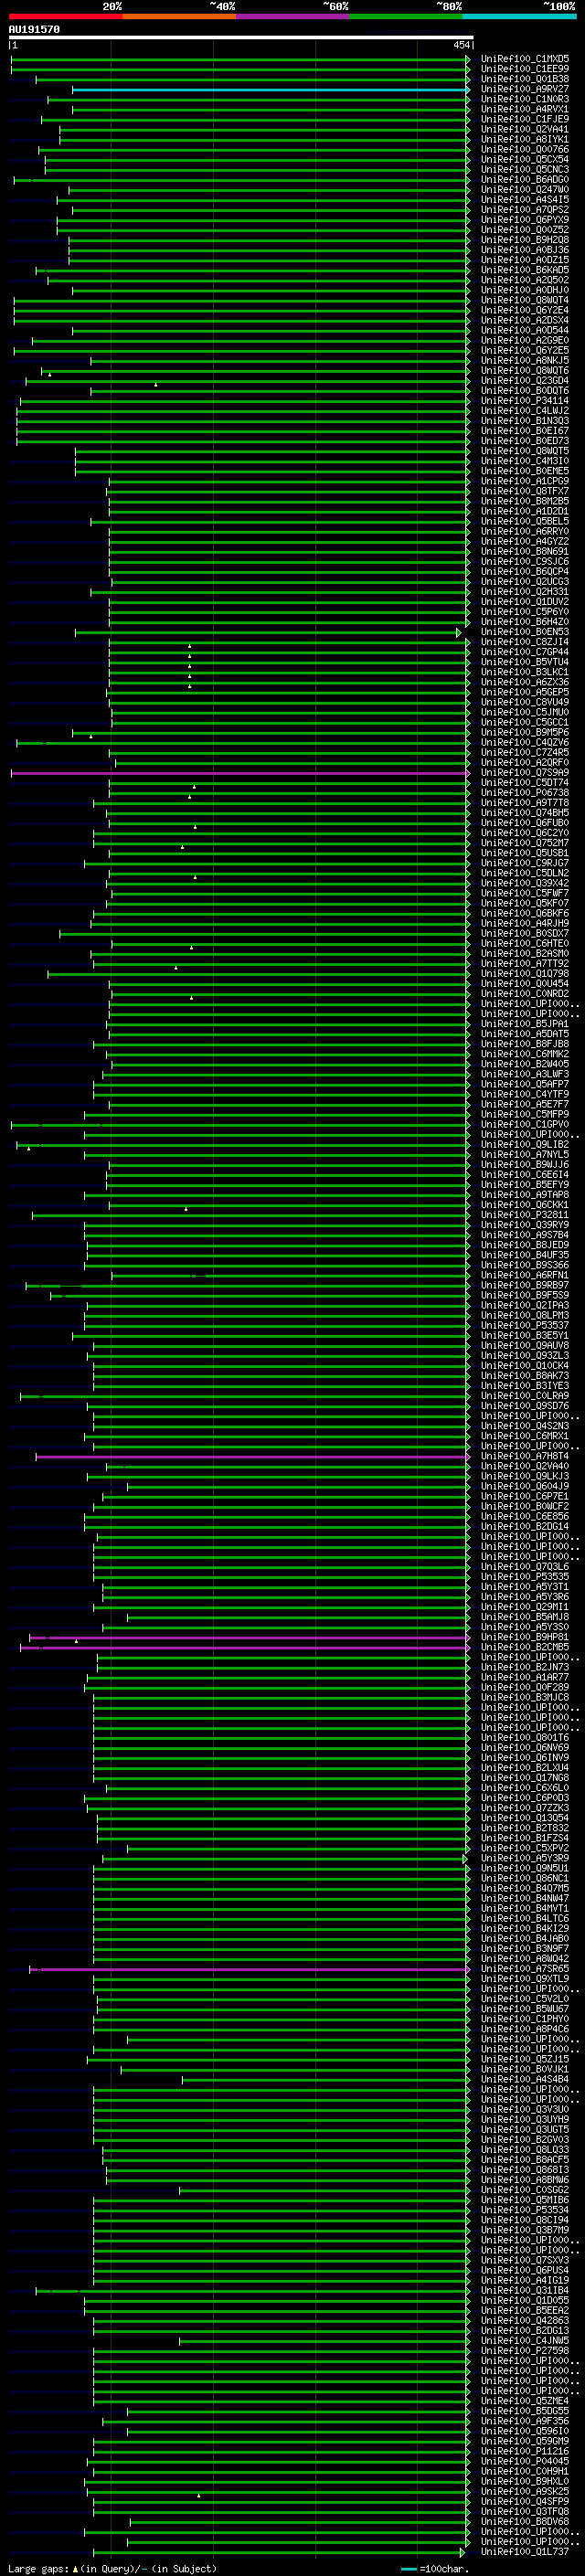
Task: Click the UniRef100_P32811 label
Action: tap(524, 1215)
